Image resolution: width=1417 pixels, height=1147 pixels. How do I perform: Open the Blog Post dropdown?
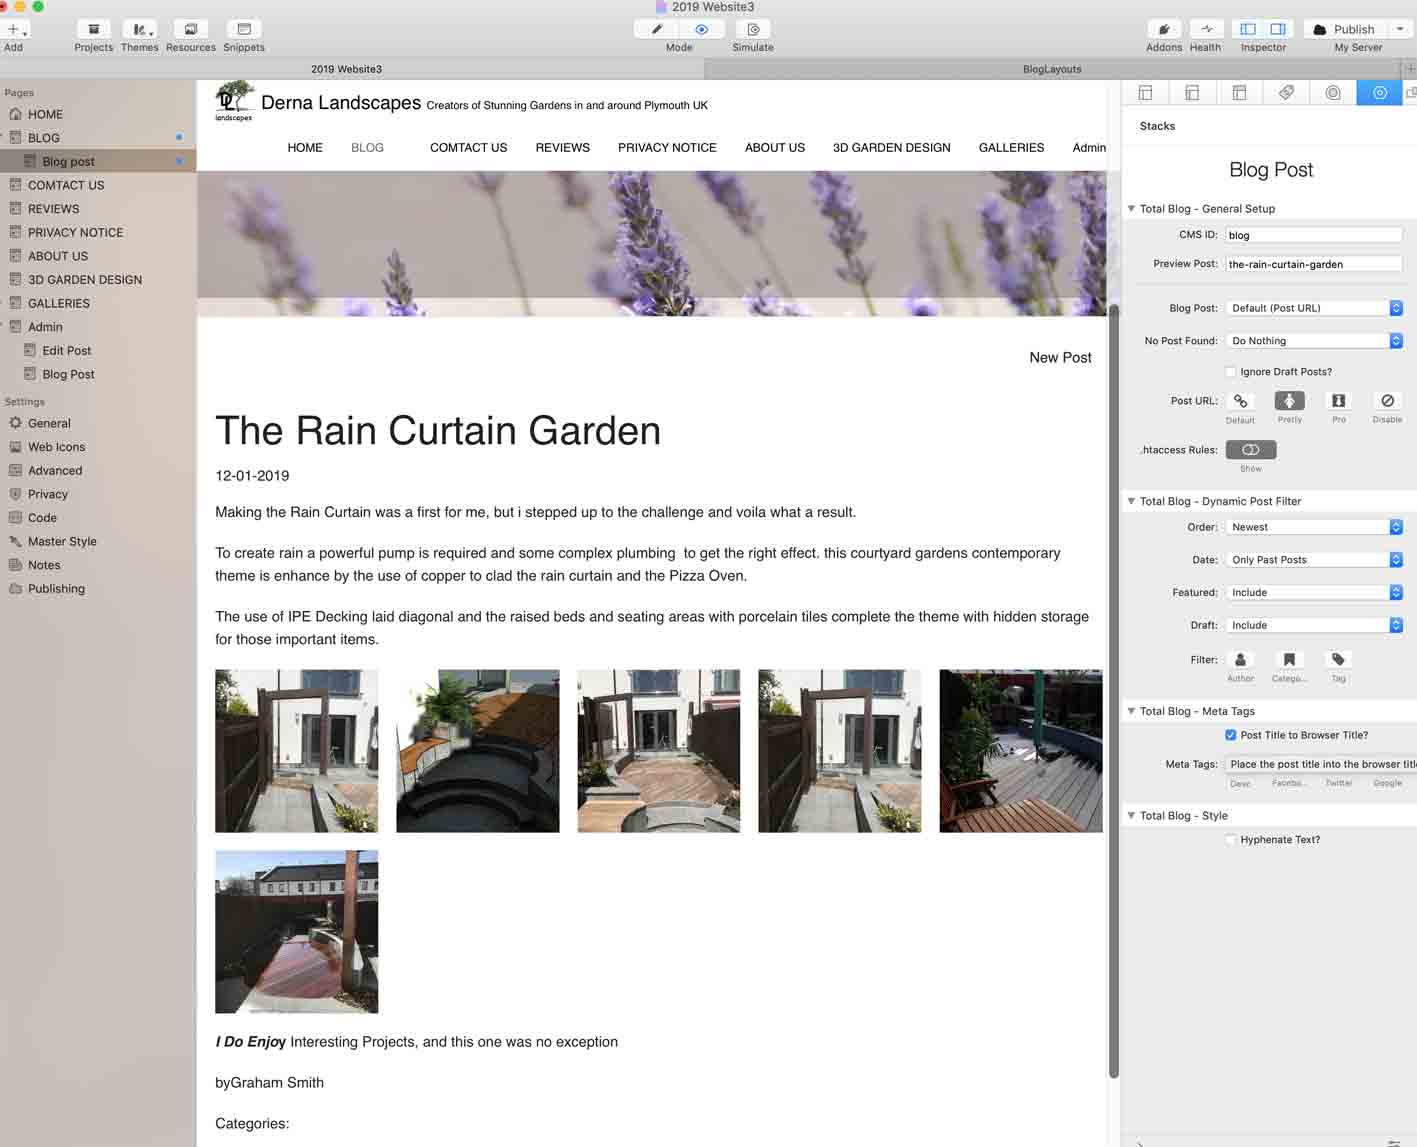coord(1314,308)
